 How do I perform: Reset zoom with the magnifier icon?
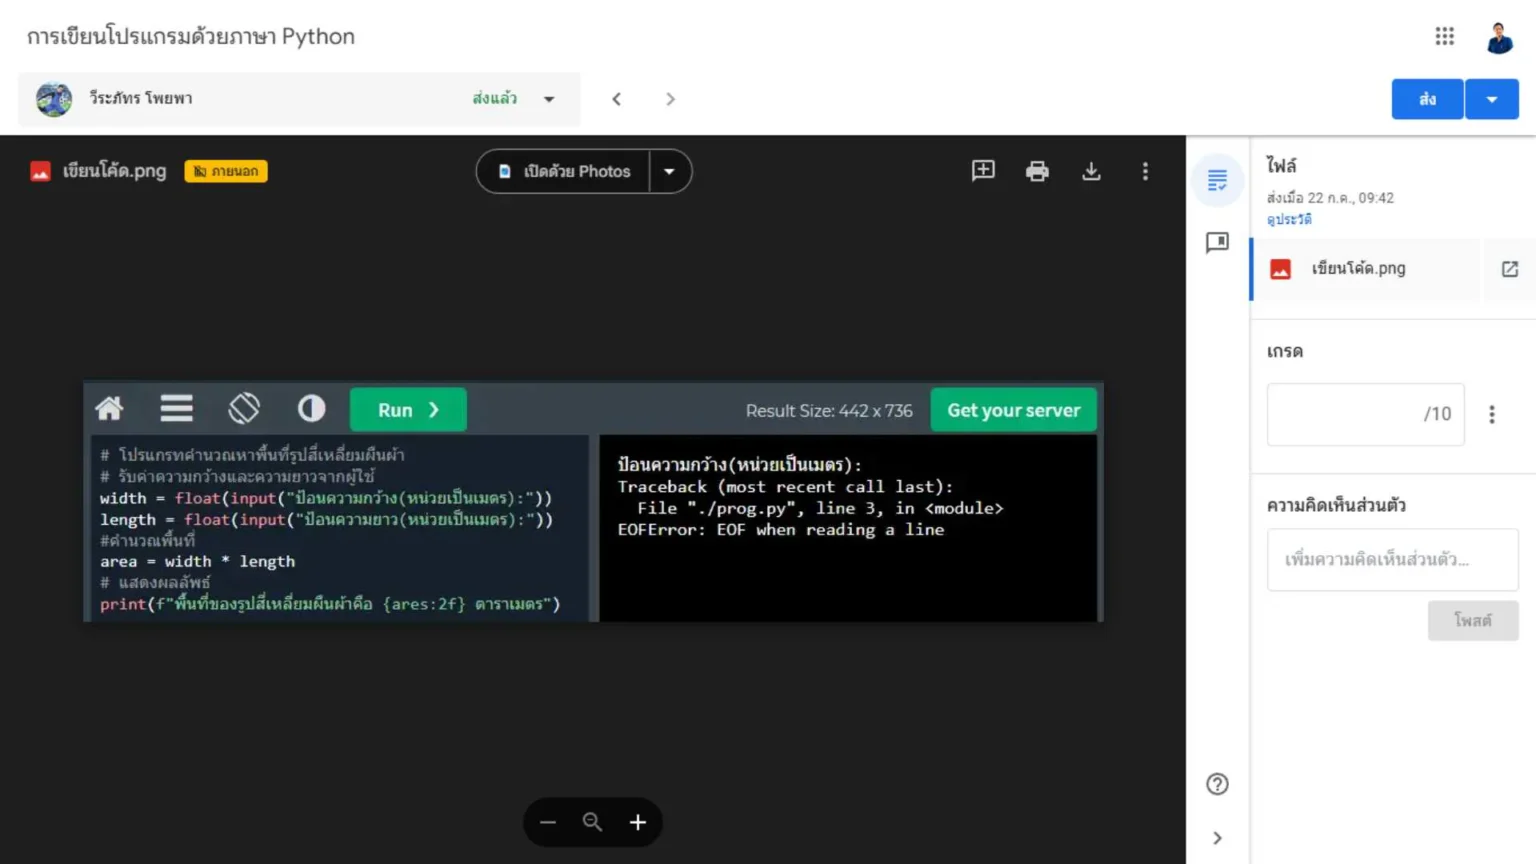coord(592,822)
